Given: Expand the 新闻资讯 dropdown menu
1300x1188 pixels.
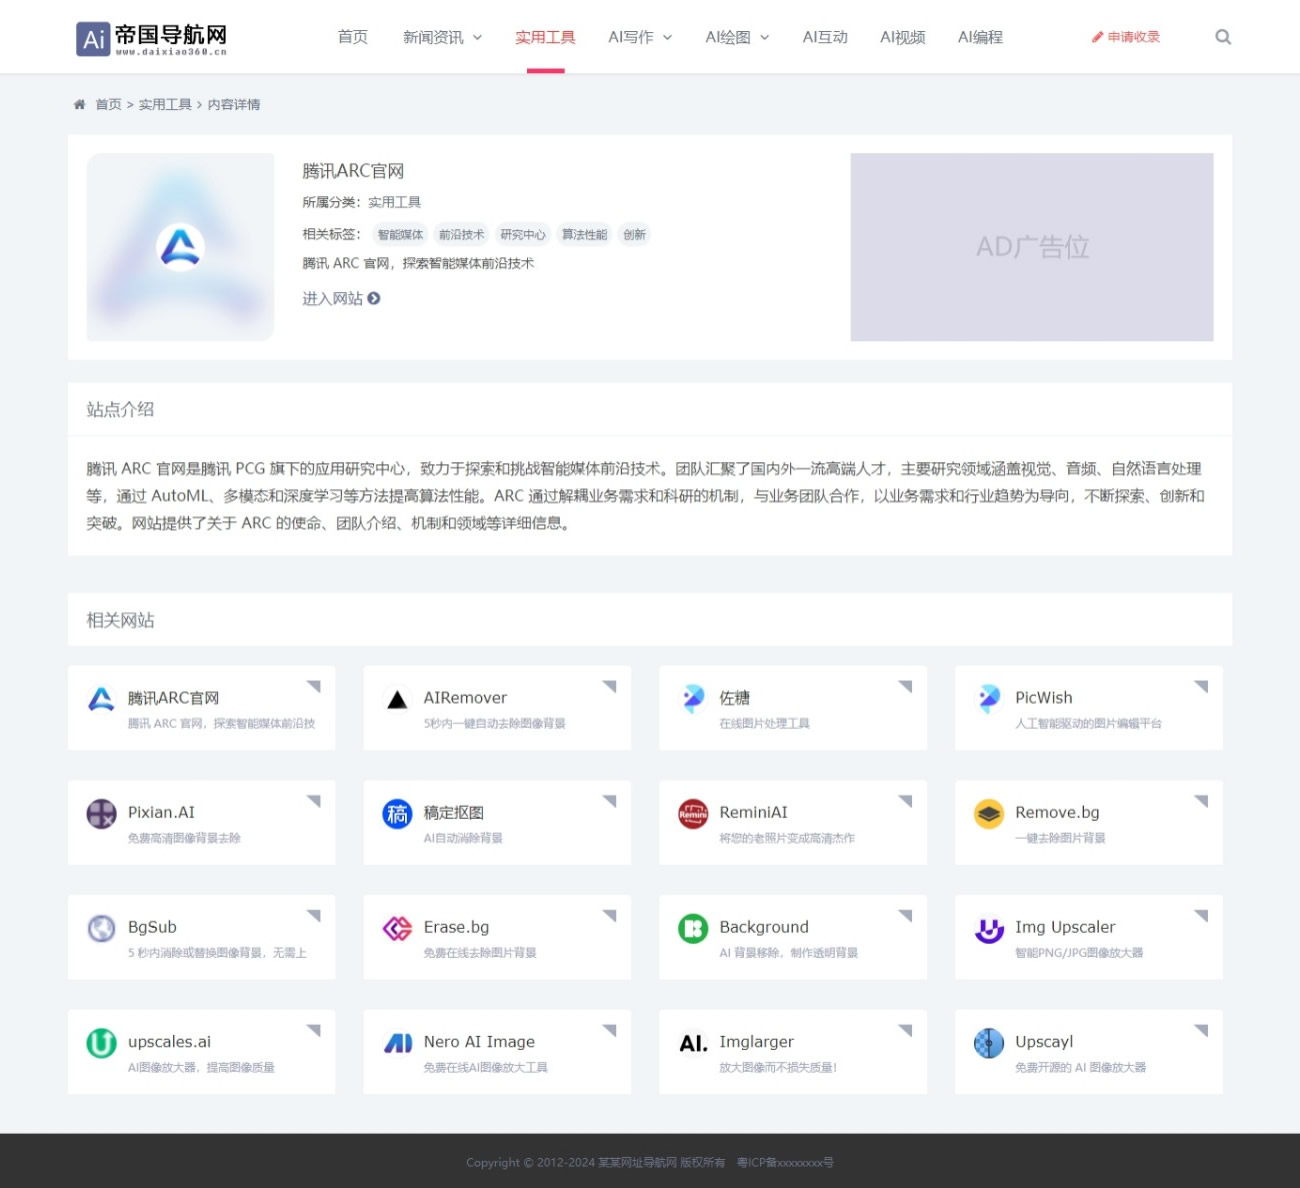Looking at the screenshot, I should [442, 37].
